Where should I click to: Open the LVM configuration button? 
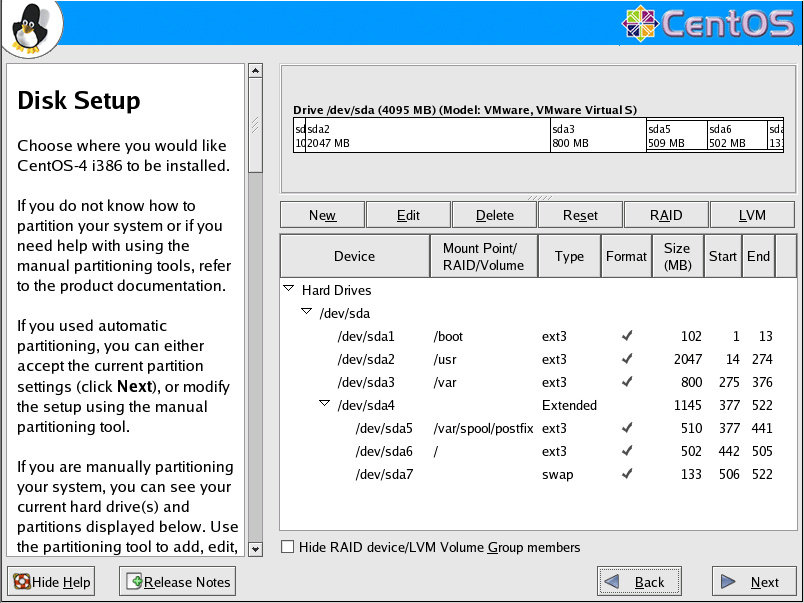coord(752,215)
